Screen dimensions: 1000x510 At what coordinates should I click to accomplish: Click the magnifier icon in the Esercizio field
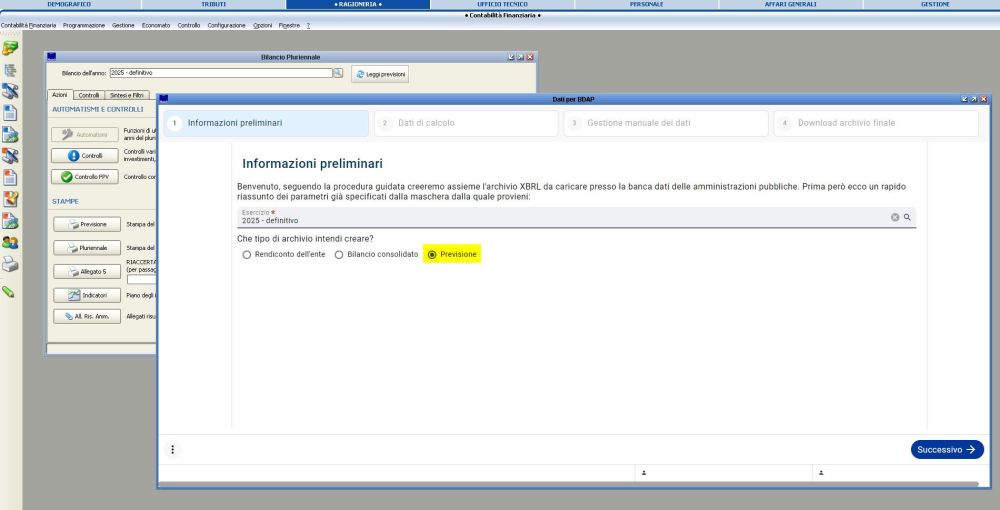coord(907,217)
